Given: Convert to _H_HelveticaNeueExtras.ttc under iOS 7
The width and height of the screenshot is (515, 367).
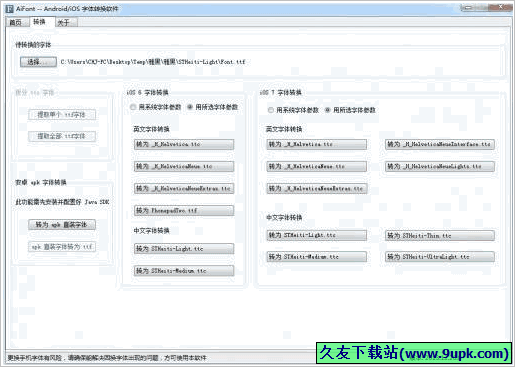Looking at the screenshot, I should coord(317,188).
